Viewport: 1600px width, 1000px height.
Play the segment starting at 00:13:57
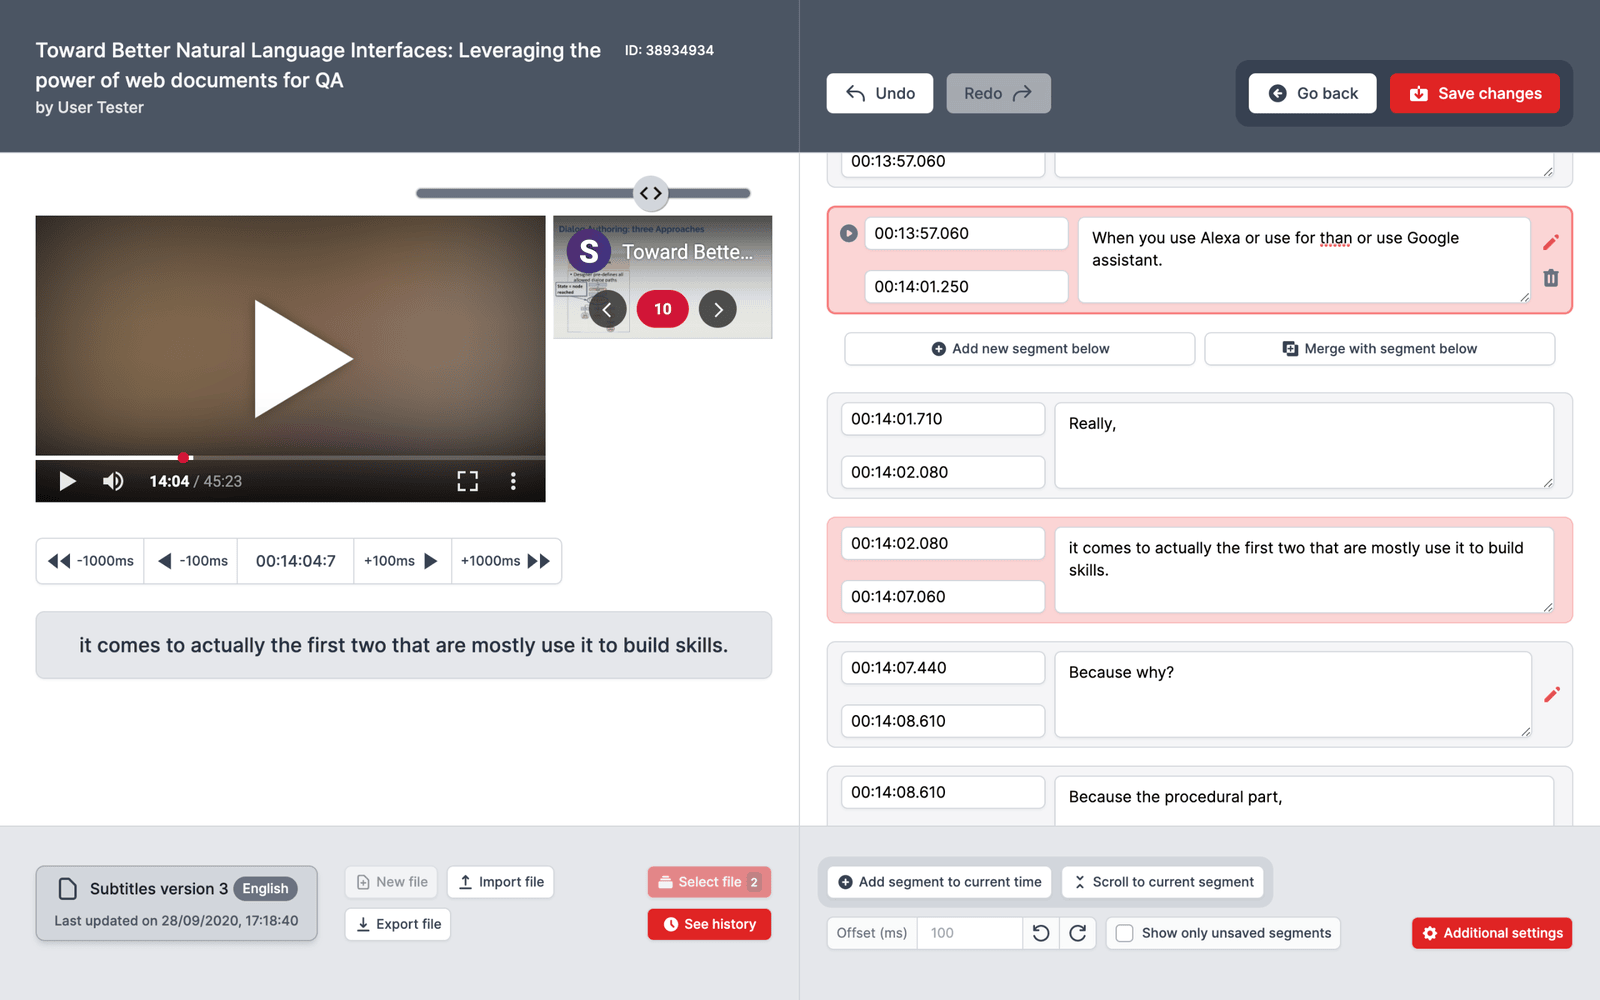coord(848,233)
